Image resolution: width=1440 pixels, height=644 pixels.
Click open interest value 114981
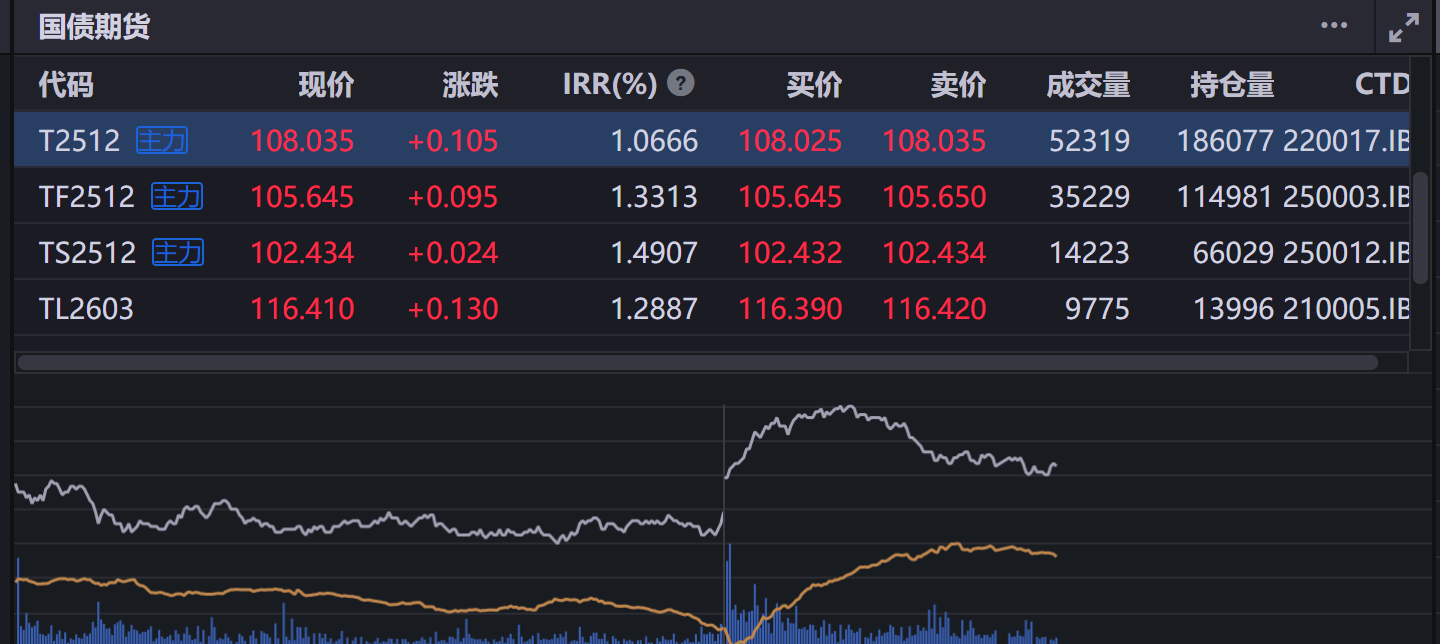1225,196
